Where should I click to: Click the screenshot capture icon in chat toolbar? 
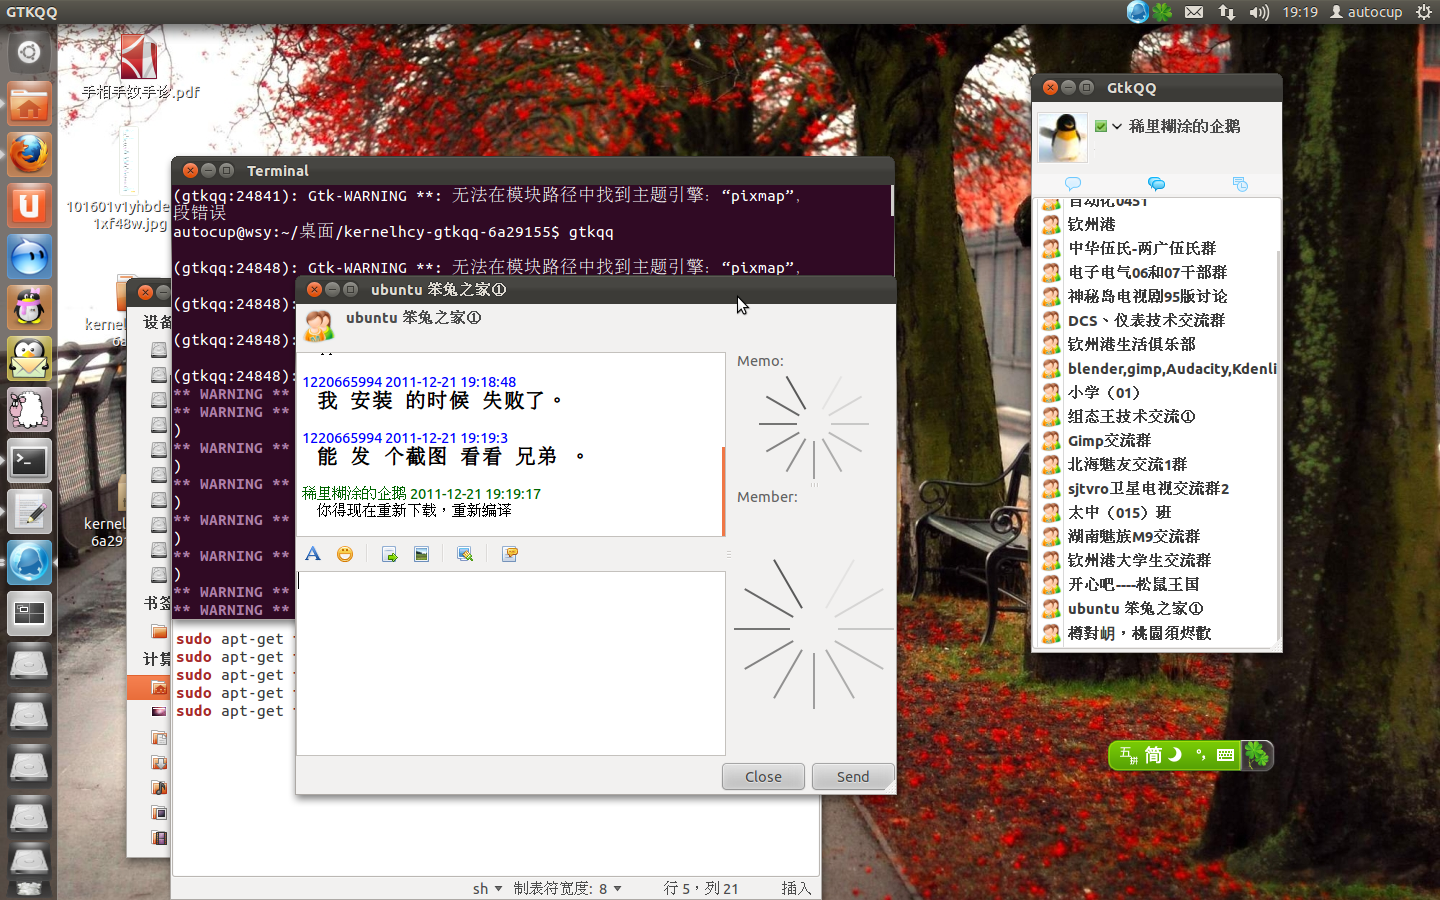465,554
